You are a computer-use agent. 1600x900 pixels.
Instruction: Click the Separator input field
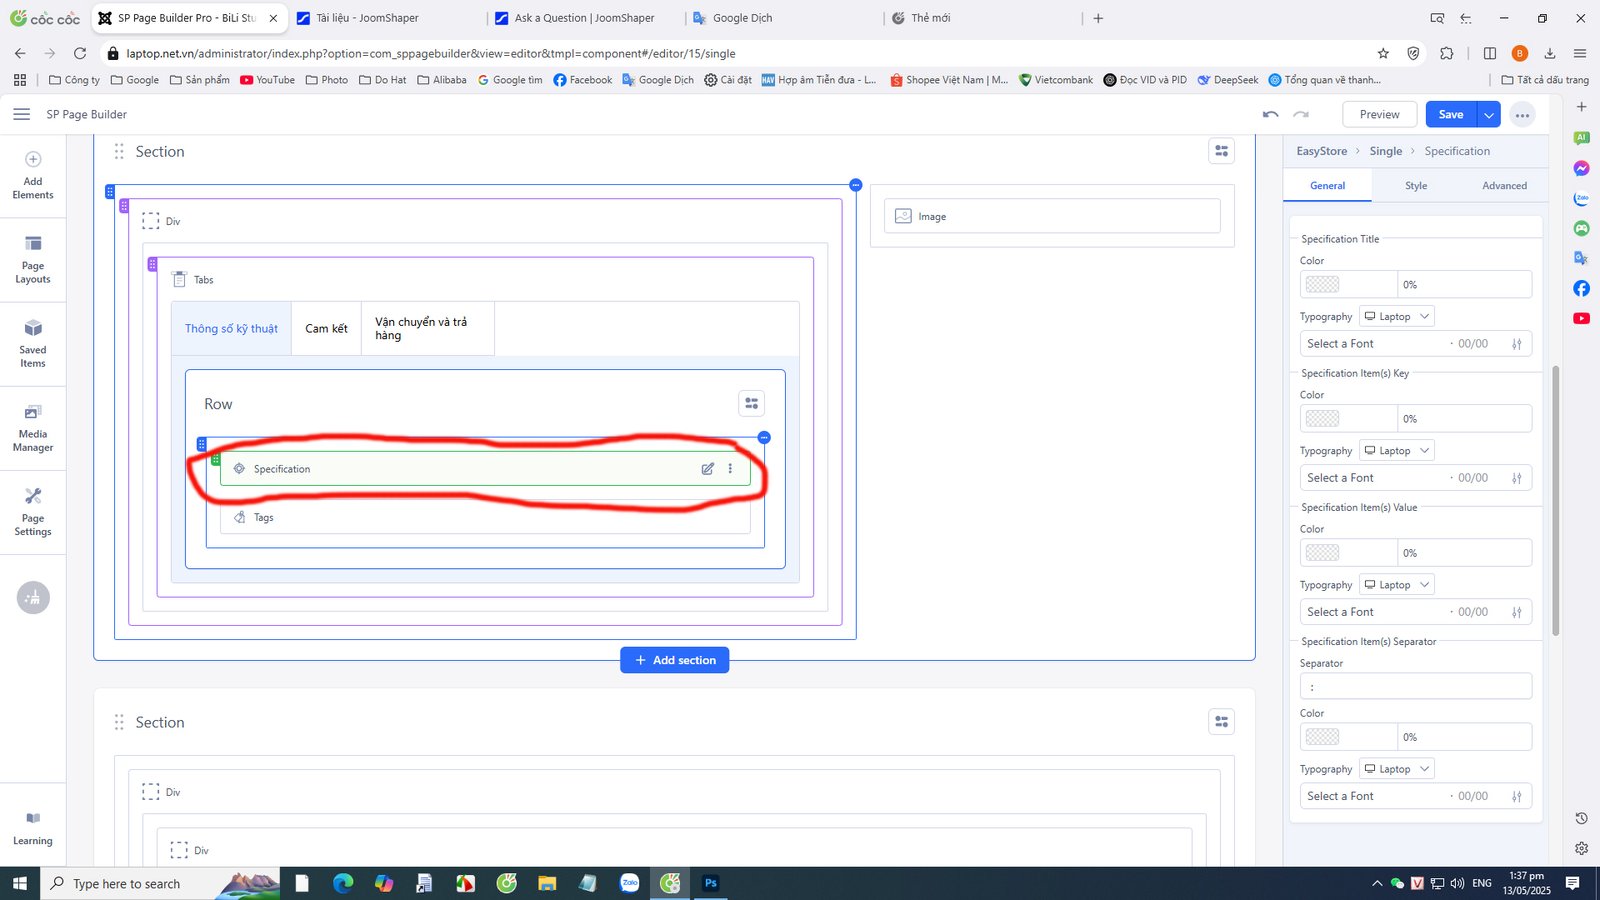pyautogui.click(x=1415, y=687)
